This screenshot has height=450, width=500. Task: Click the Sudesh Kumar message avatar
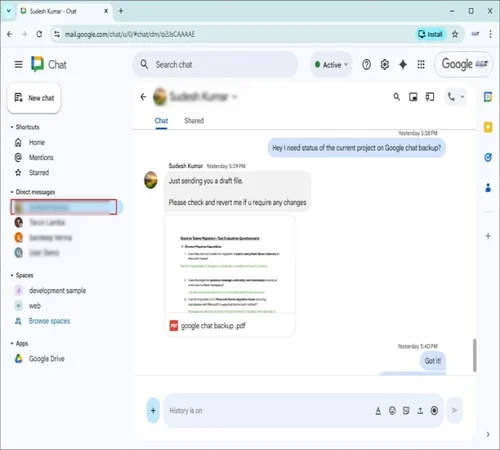coord(151,180)
